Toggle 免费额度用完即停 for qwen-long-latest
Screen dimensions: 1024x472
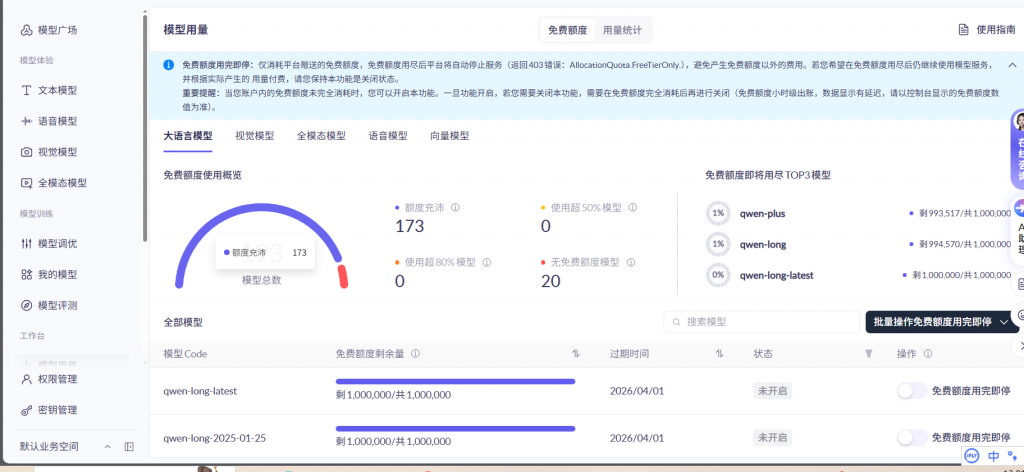click(912, 391)
